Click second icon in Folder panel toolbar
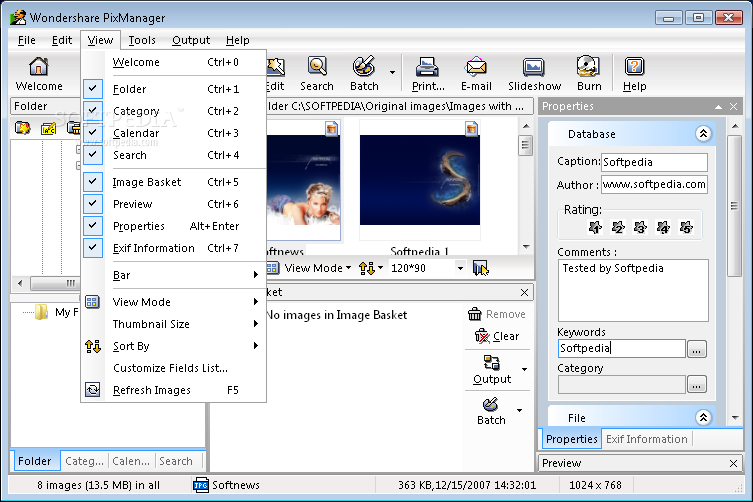 (48, 128)
